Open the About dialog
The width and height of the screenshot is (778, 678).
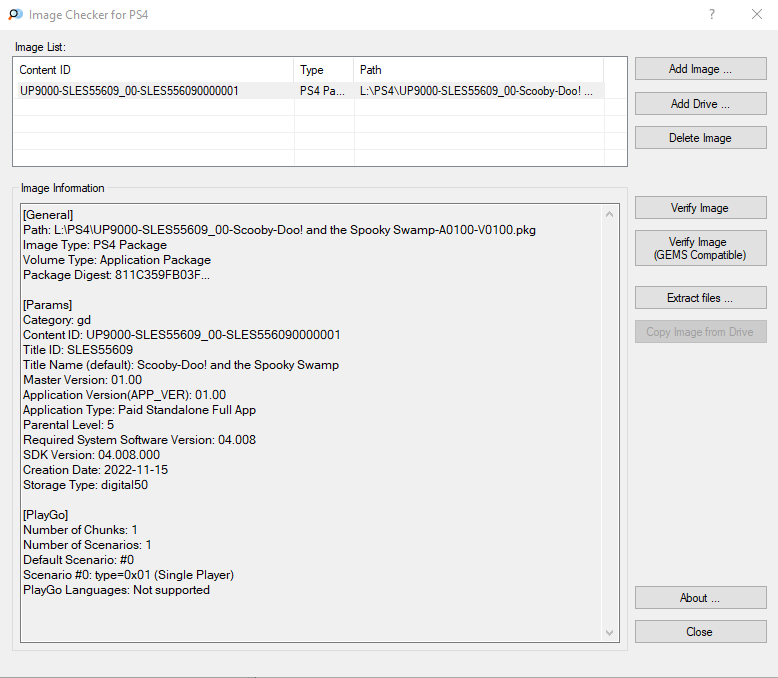coord(701,598)
